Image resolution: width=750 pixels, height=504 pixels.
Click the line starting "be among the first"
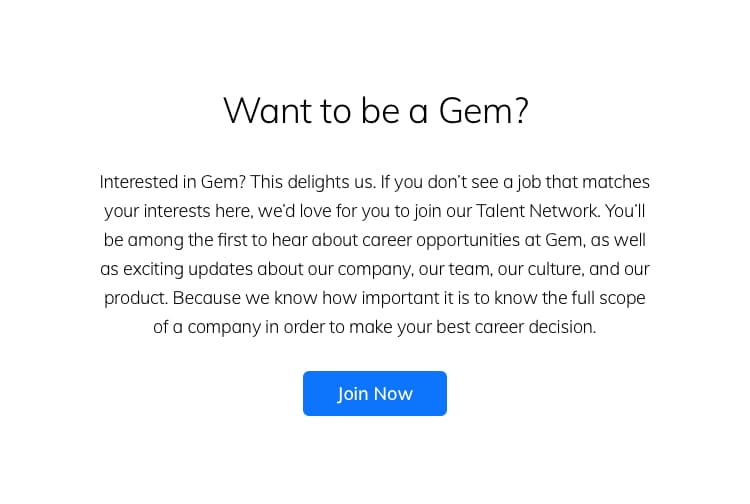click(x=375, y=240)
